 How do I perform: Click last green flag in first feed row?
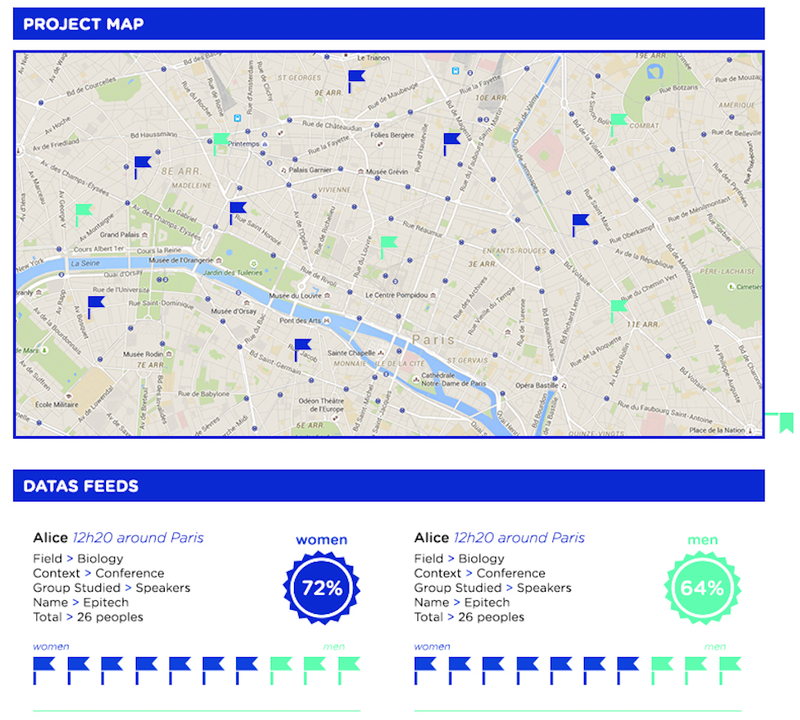349,671
